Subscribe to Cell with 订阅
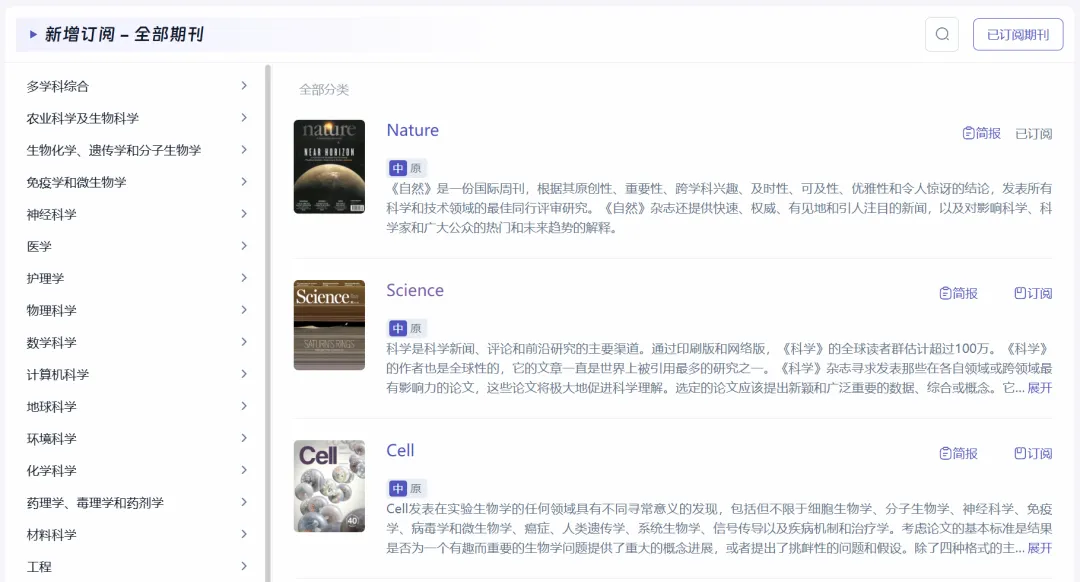The width and height of the screenshot is (1080, 582). (x=1033, y=453)
